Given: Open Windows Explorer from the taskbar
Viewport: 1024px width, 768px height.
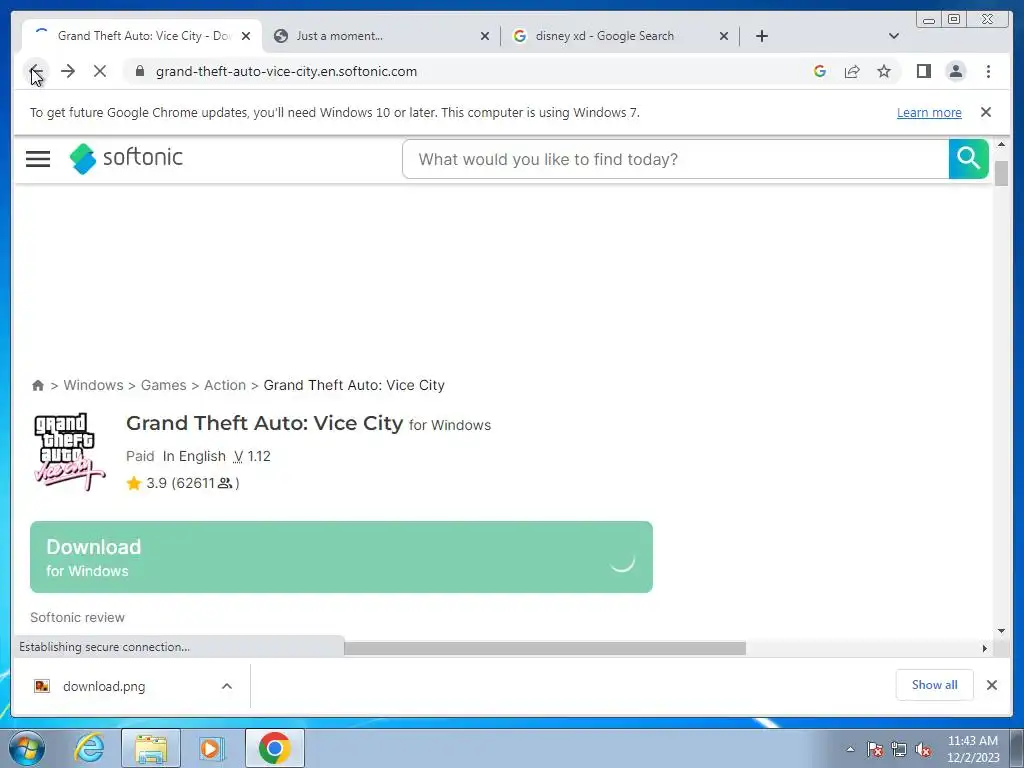Looking at the screenshot, I should point(151,748).
